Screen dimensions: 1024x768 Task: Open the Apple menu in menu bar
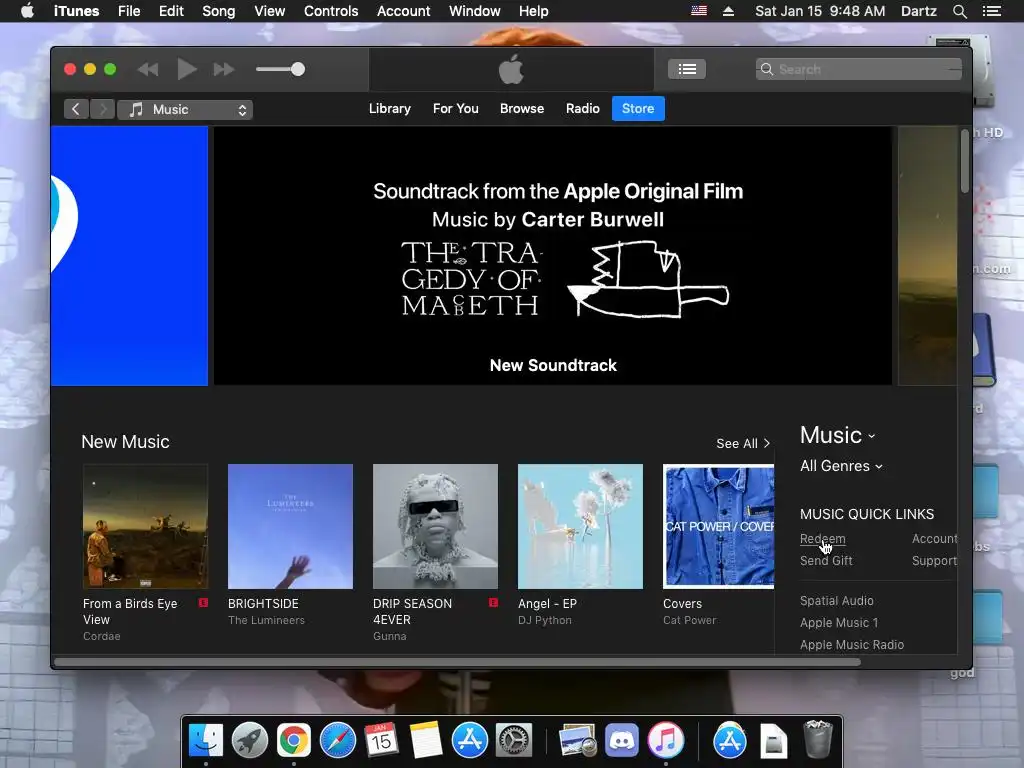(27, 11)
